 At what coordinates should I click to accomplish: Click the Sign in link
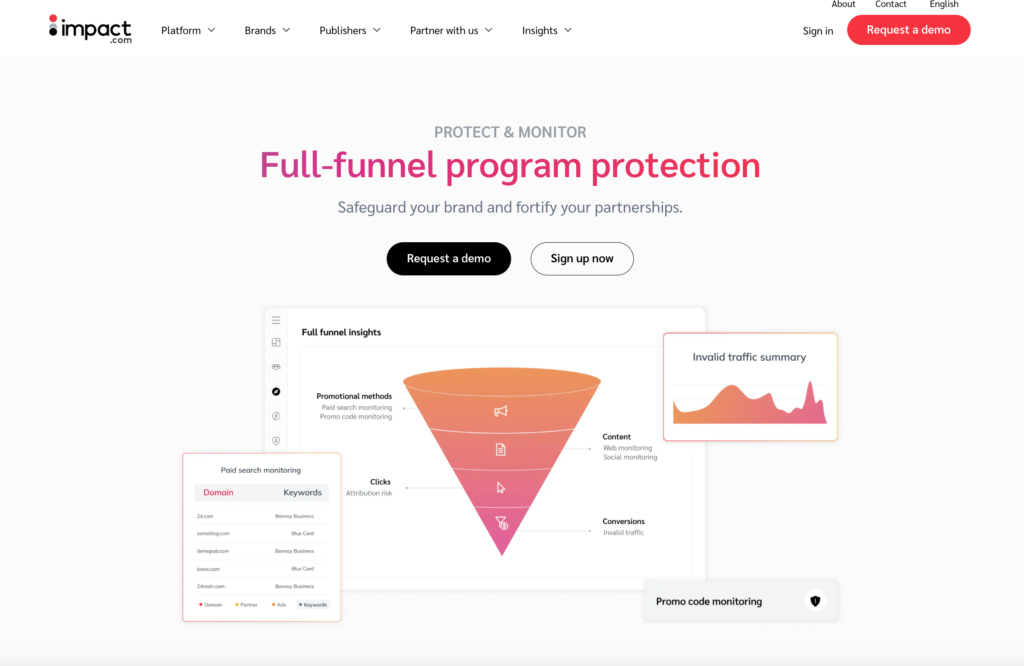point(817,31)
